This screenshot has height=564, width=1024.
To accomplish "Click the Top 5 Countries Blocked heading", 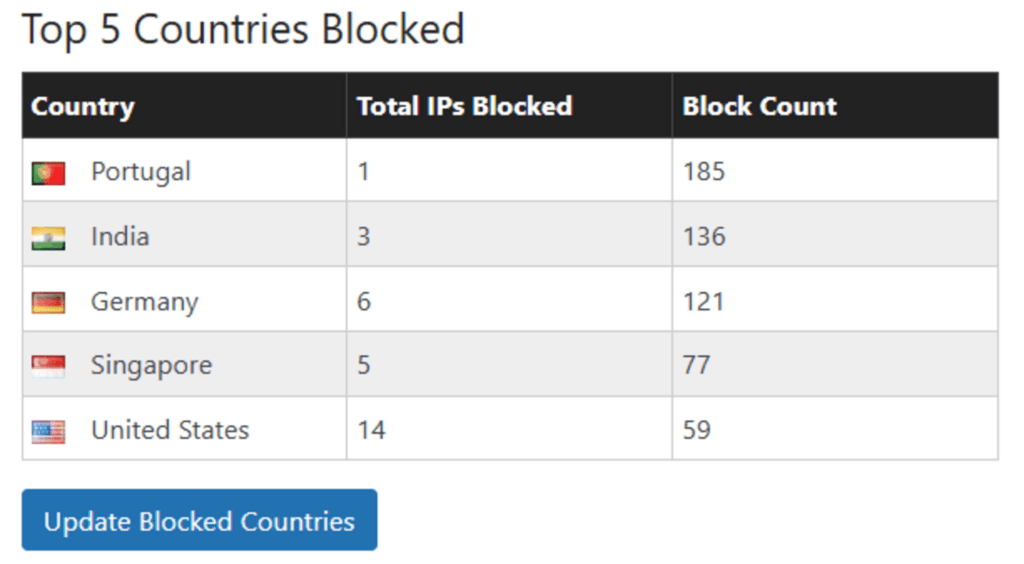I will [243, 30].
